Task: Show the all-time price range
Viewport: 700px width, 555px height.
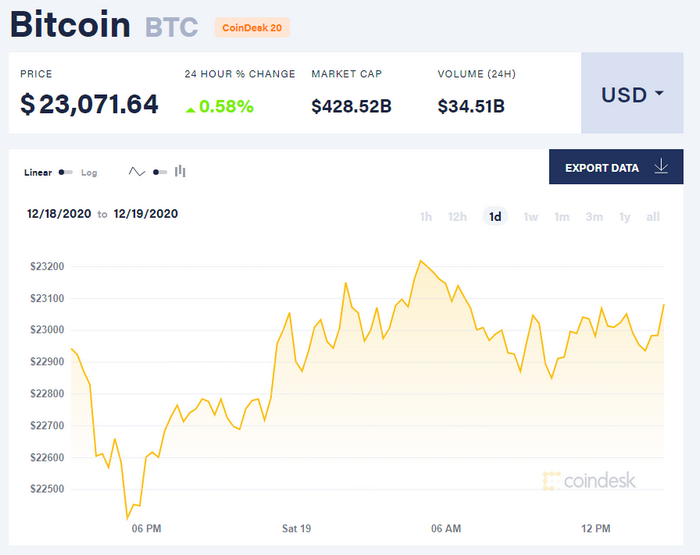Action: point(653,217)
